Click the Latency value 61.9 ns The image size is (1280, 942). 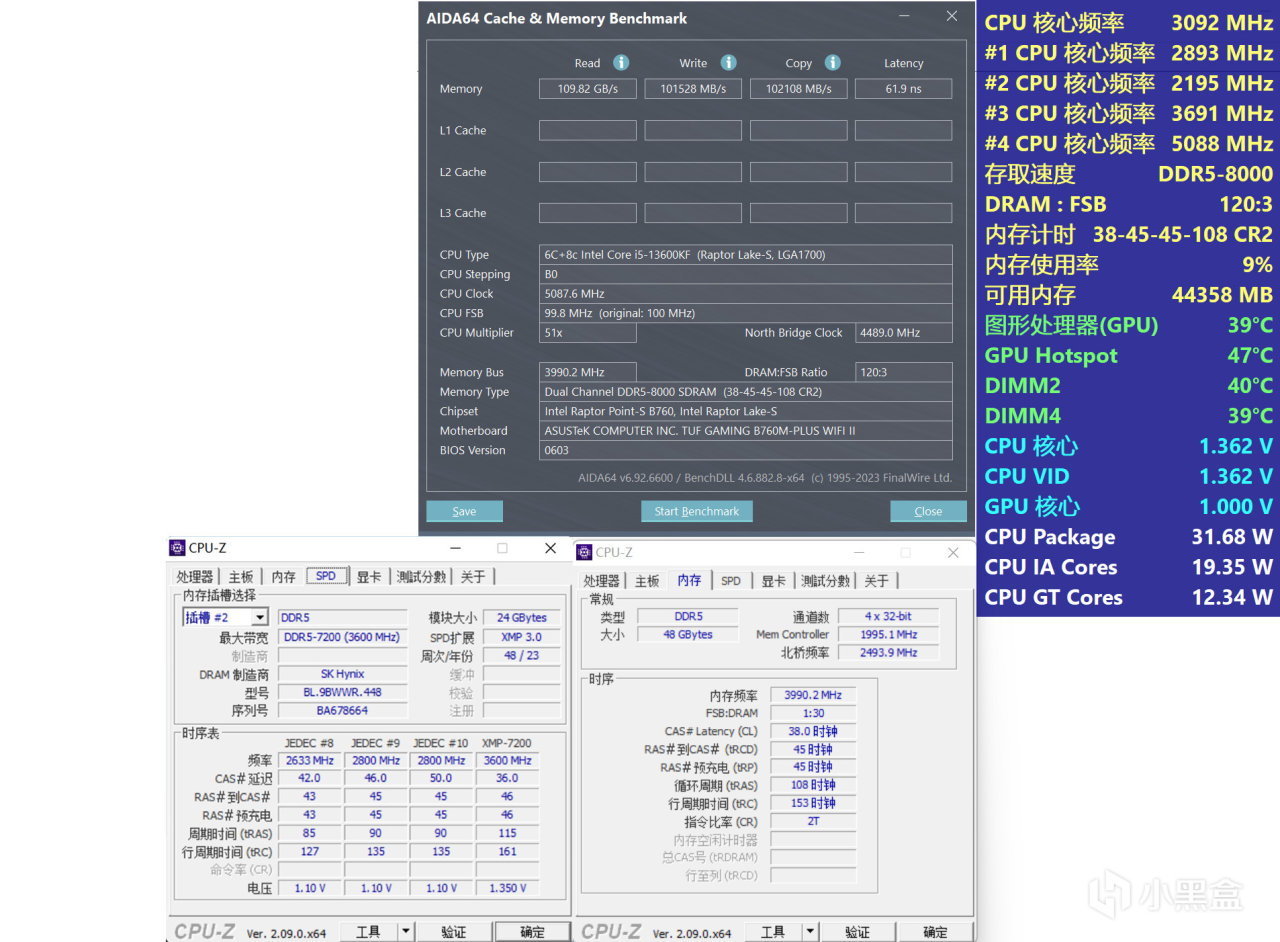[x=903, y=89]
